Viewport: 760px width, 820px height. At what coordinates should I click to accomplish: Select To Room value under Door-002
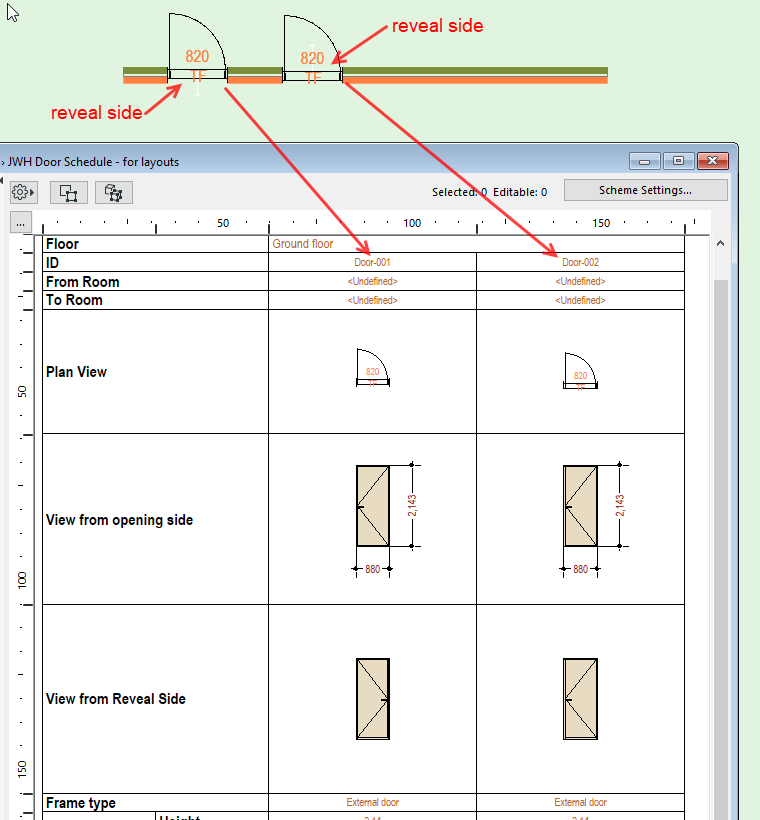(x=581, y=300)
